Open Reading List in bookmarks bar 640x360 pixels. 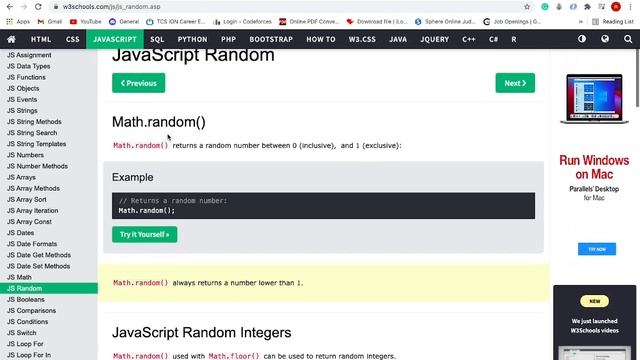[613, 22]
